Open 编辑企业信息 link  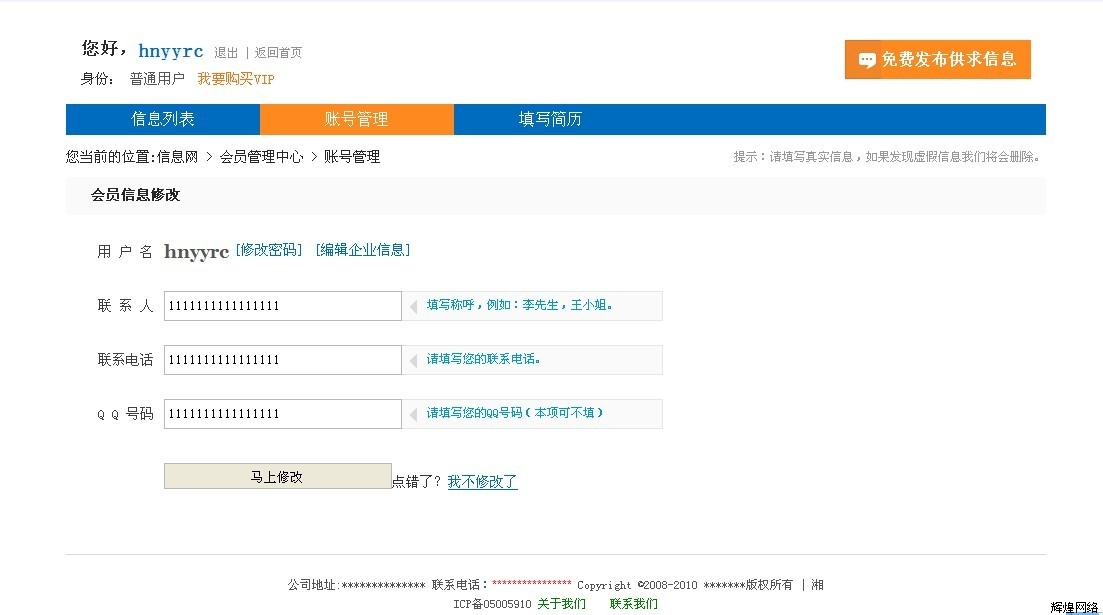coord(362,250)
